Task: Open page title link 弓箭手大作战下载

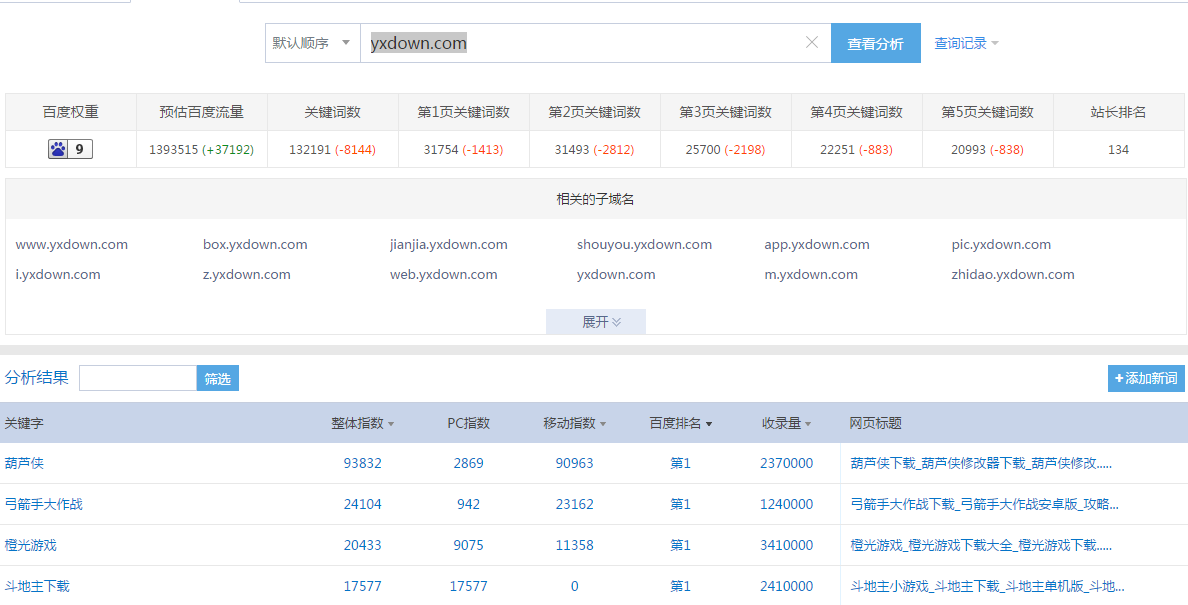Action: 984,504
